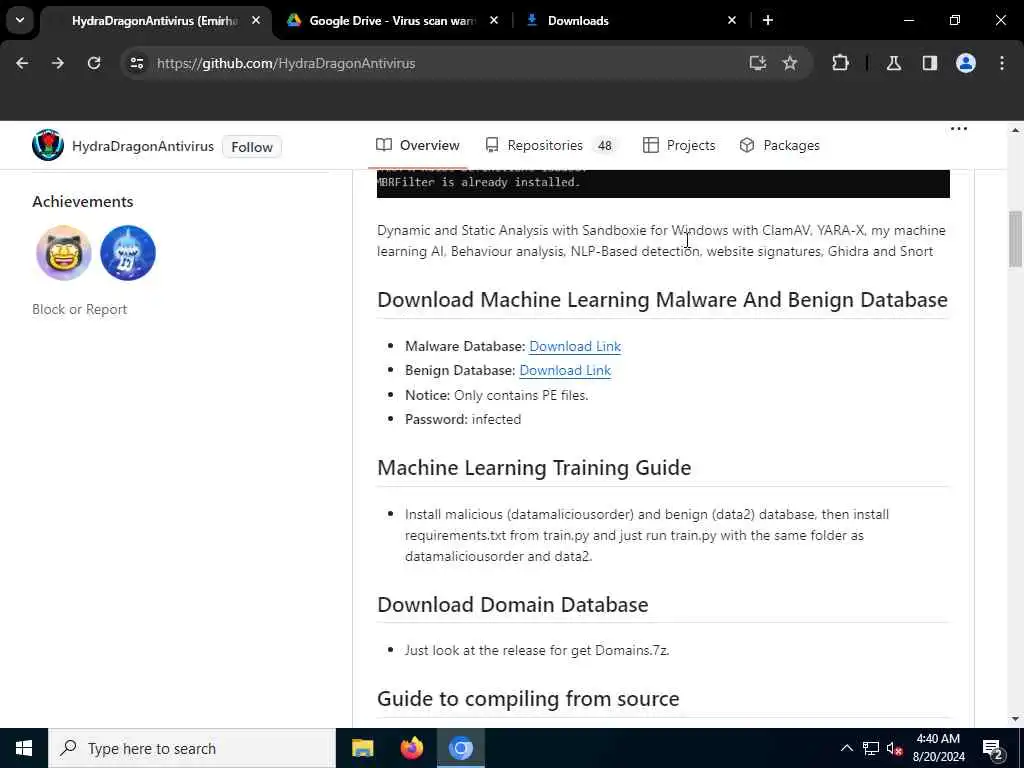Open the Repositories tab with 48 repos
1024x768 pixels.
click(x=551, y=145)
